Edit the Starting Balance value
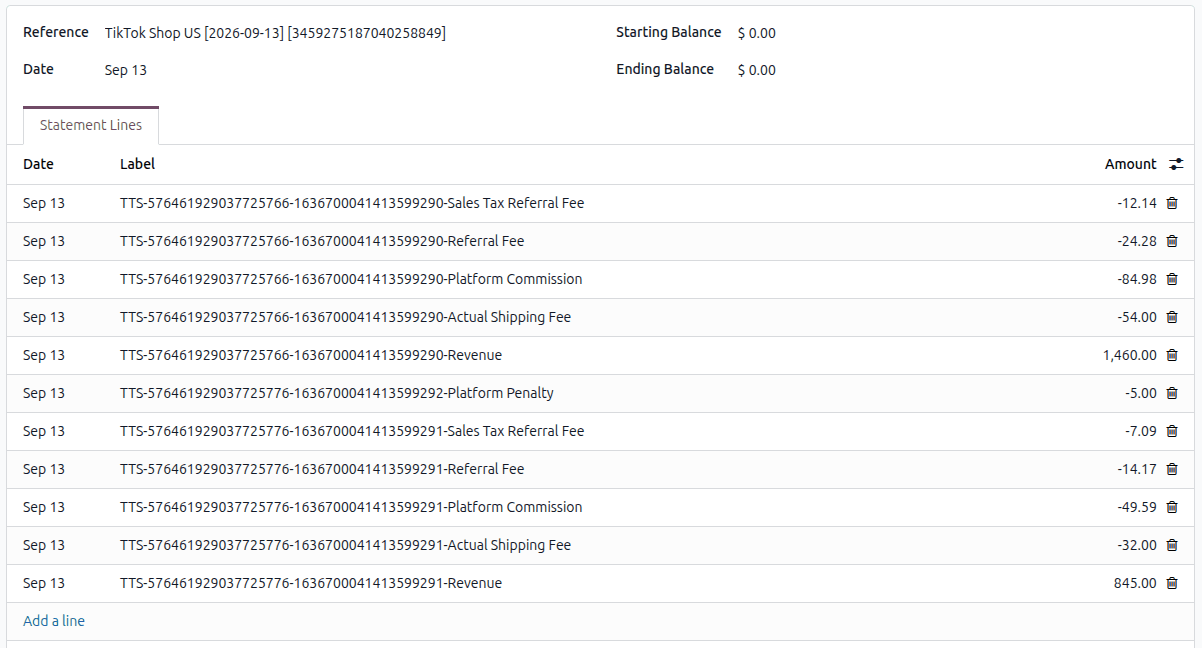This screenshot has width=1202, height=648. [x=757, y=33]
